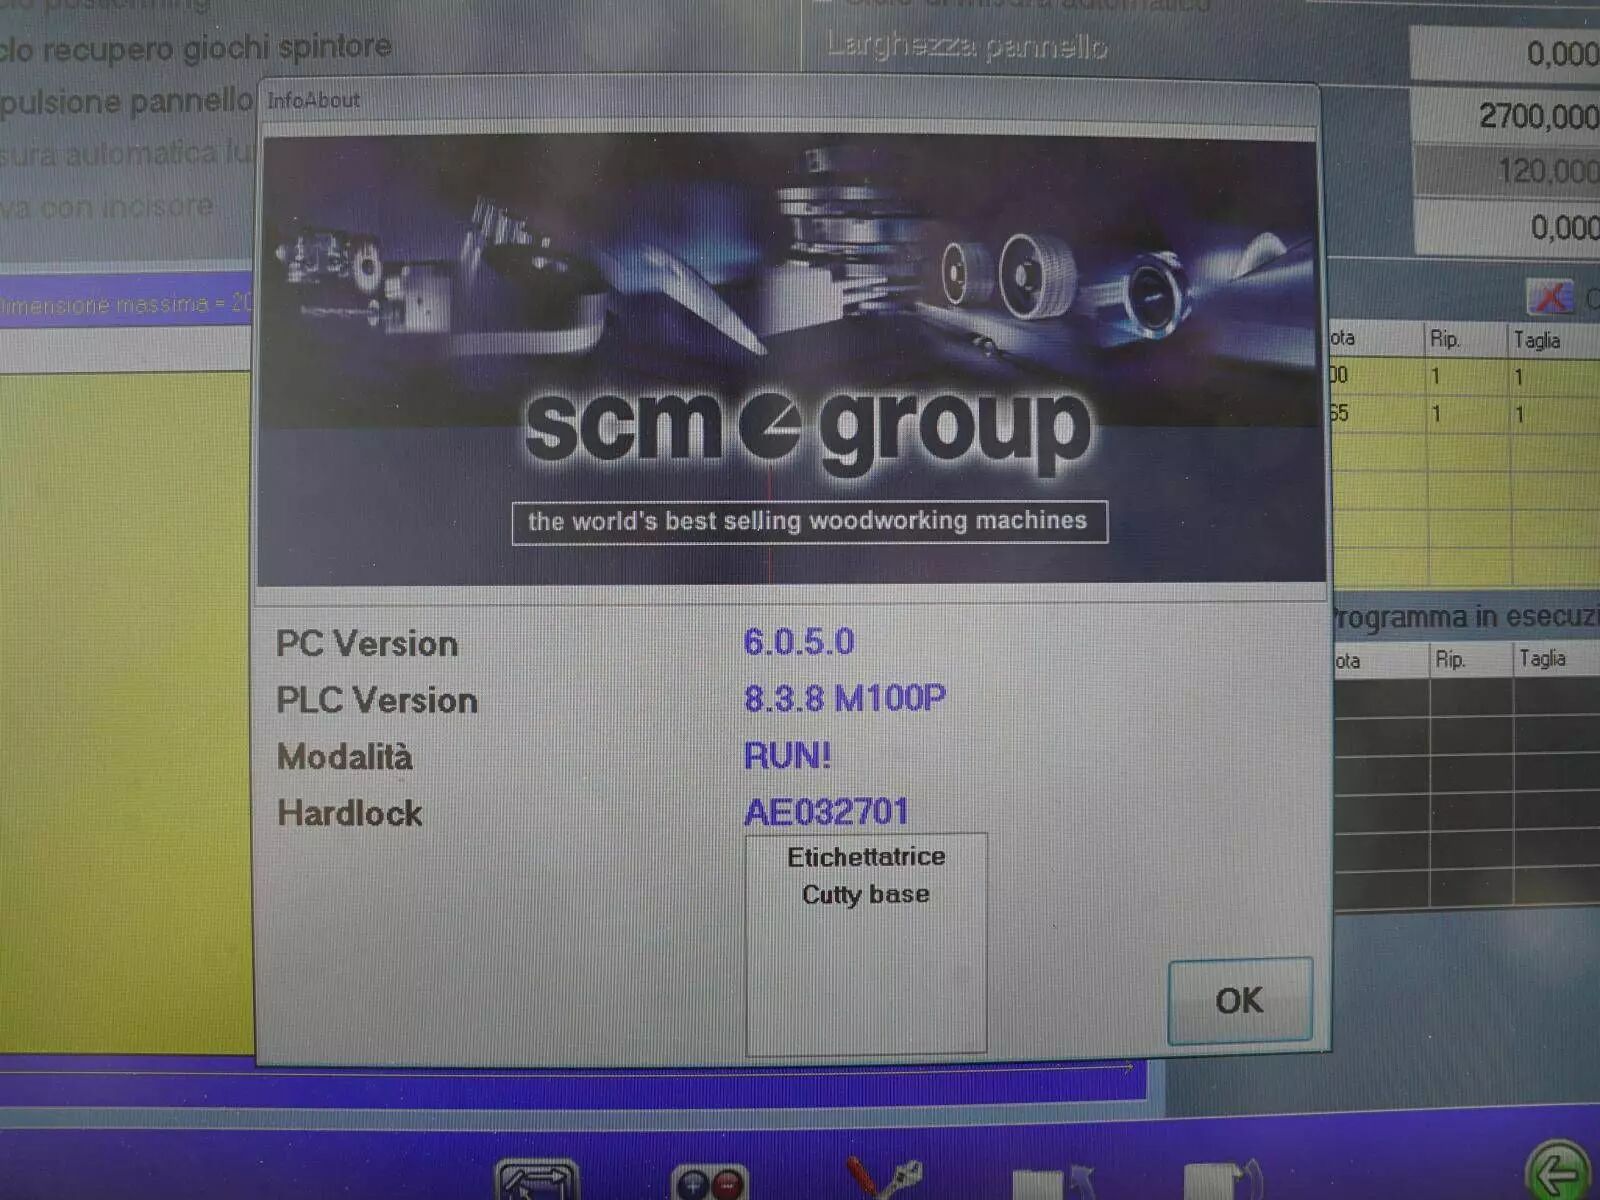Click the InfoAbout title bar
Screen dimensions: 1600x1200
[788, 102]
